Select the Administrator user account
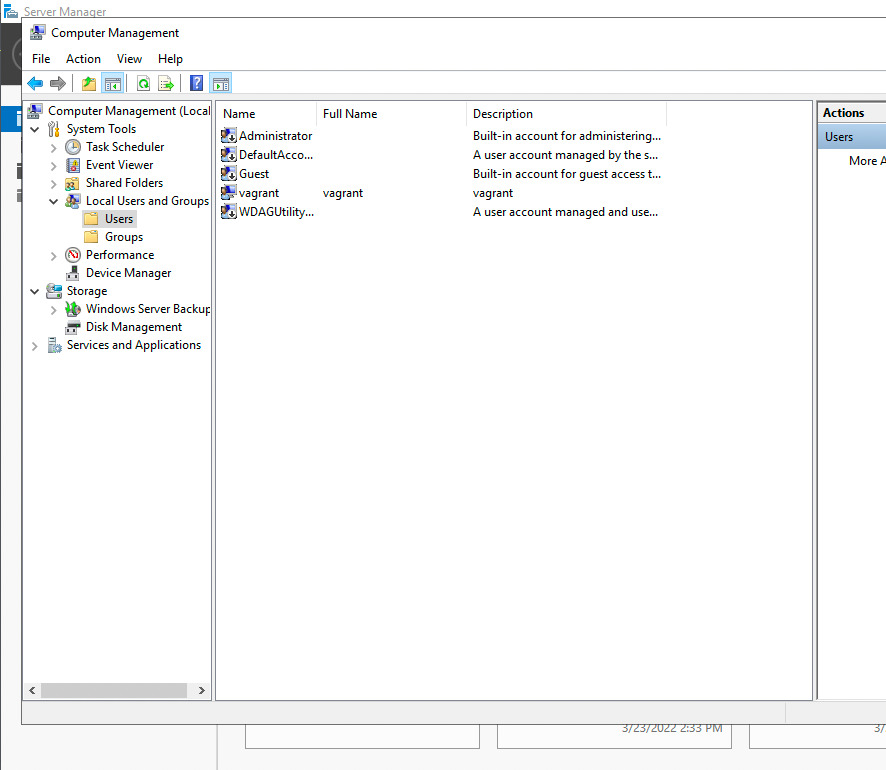886x770 pixels. click(275, 136)
